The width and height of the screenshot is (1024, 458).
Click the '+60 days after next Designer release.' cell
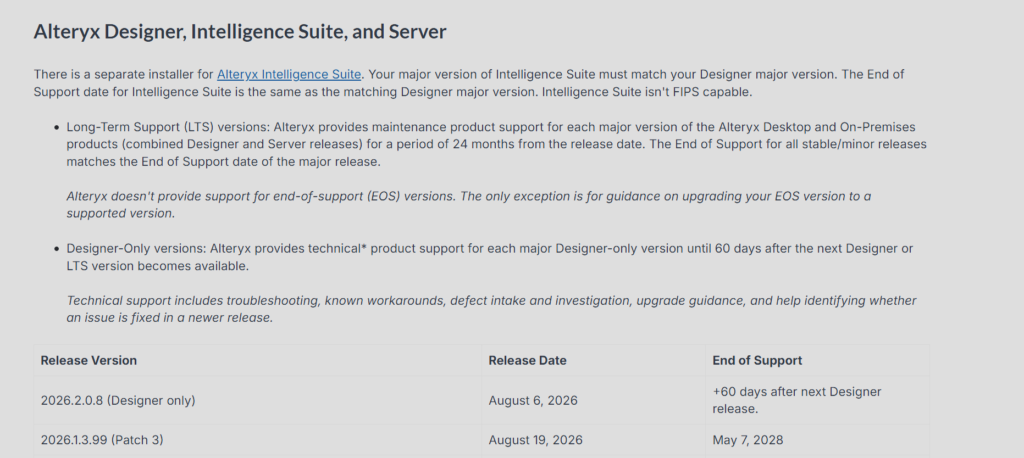(817, 401)
